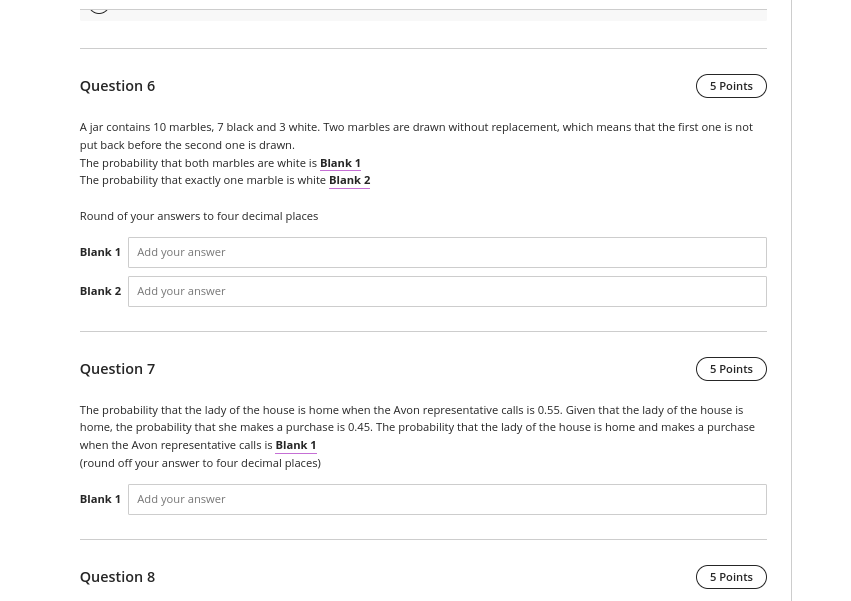
Task: Click the Question 6 heading
Action: [x=117, y=86]
